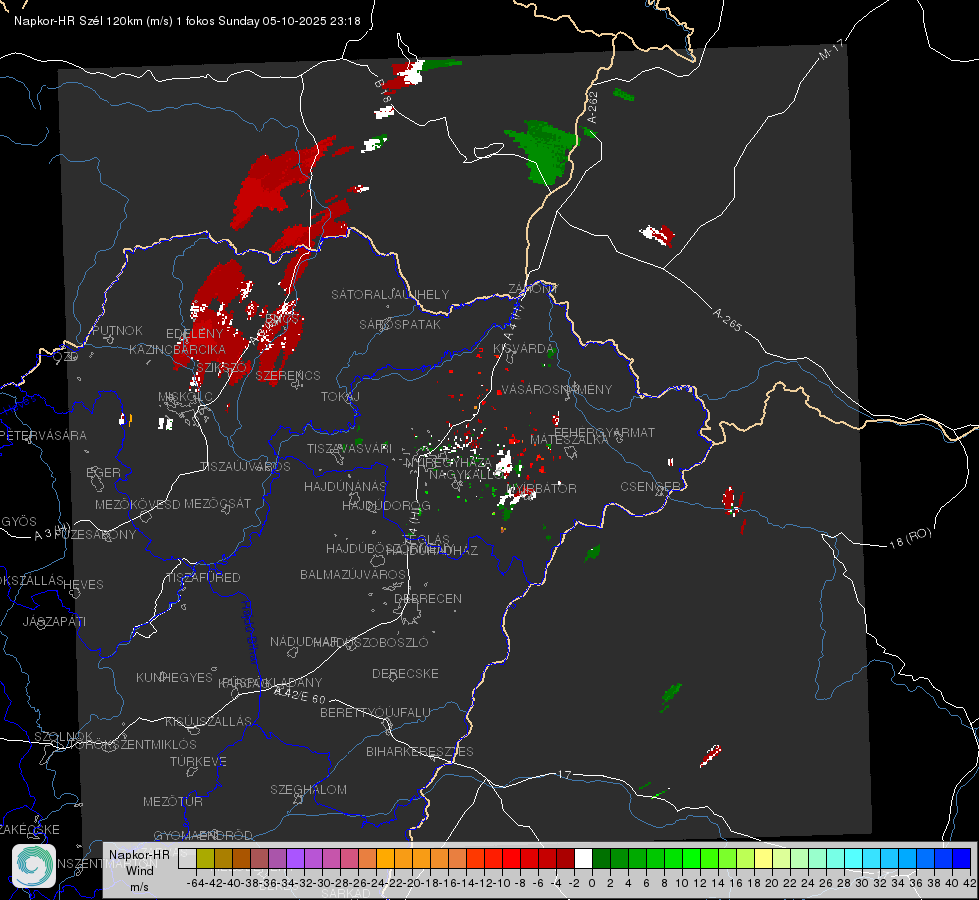Image resolution: width=979 pixels, height=900 pixels.
Task: Click the DEBRECEN city label
Action: click(x=428, y=598)
